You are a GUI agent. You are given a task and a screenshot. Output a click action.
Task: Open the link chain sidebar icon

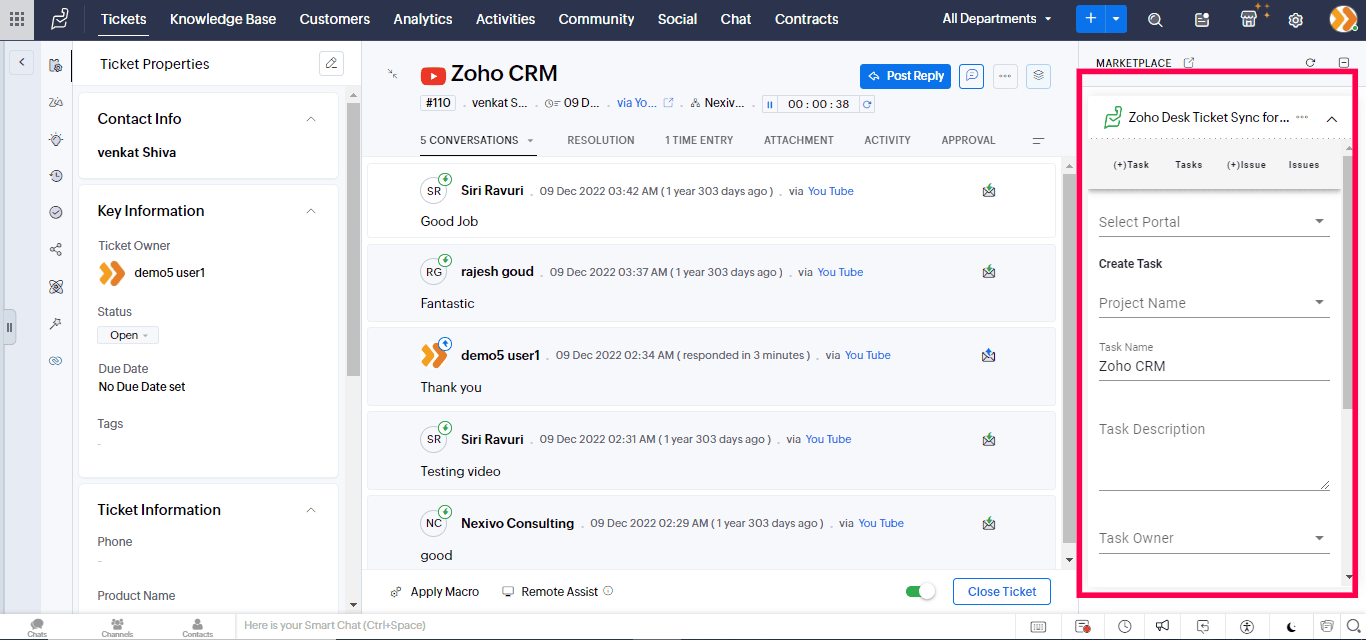coord(56,361)
